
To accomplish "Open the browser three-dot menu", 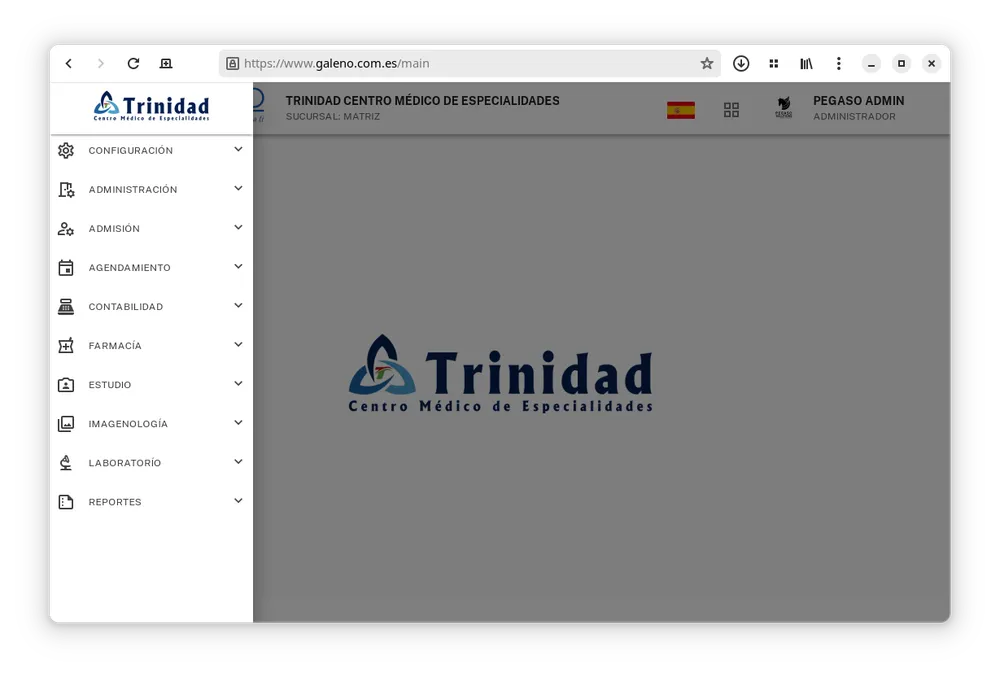I will (839, 63).
